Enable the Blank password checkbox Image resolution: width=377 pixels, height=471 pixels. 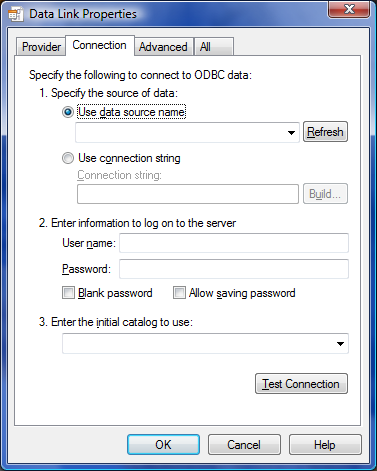point(68,293)
